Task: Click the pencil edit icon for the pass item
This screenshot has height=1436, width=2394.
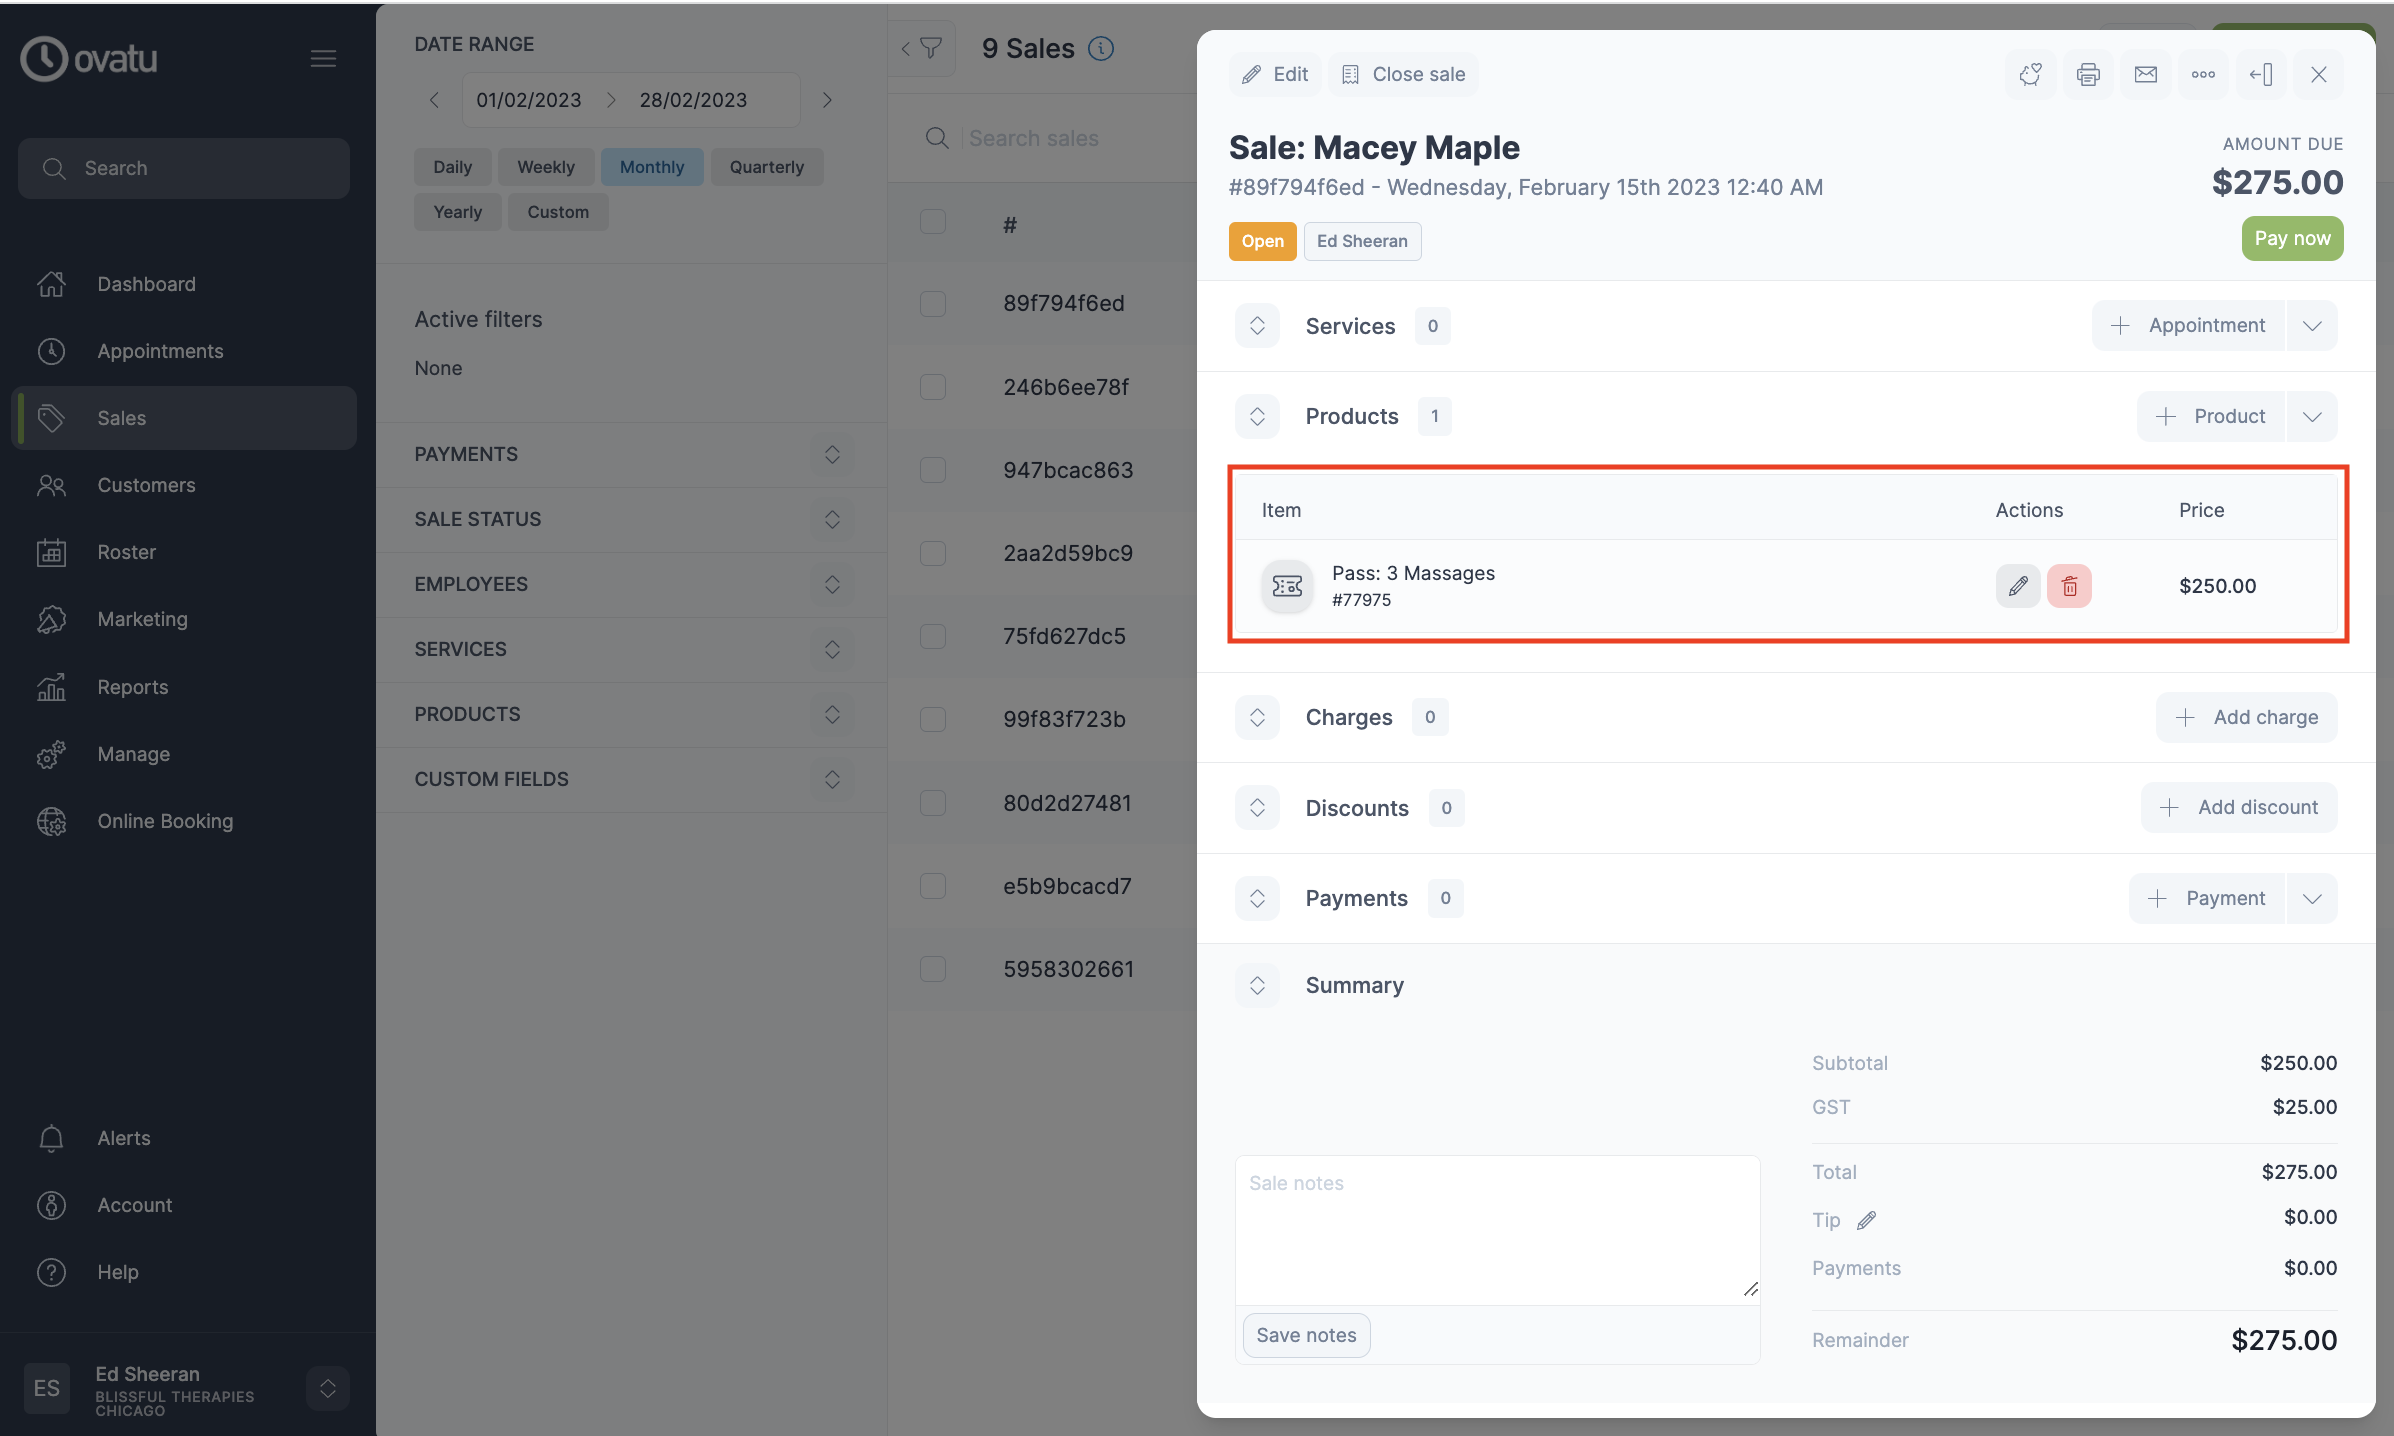Action: [2017, 586]
